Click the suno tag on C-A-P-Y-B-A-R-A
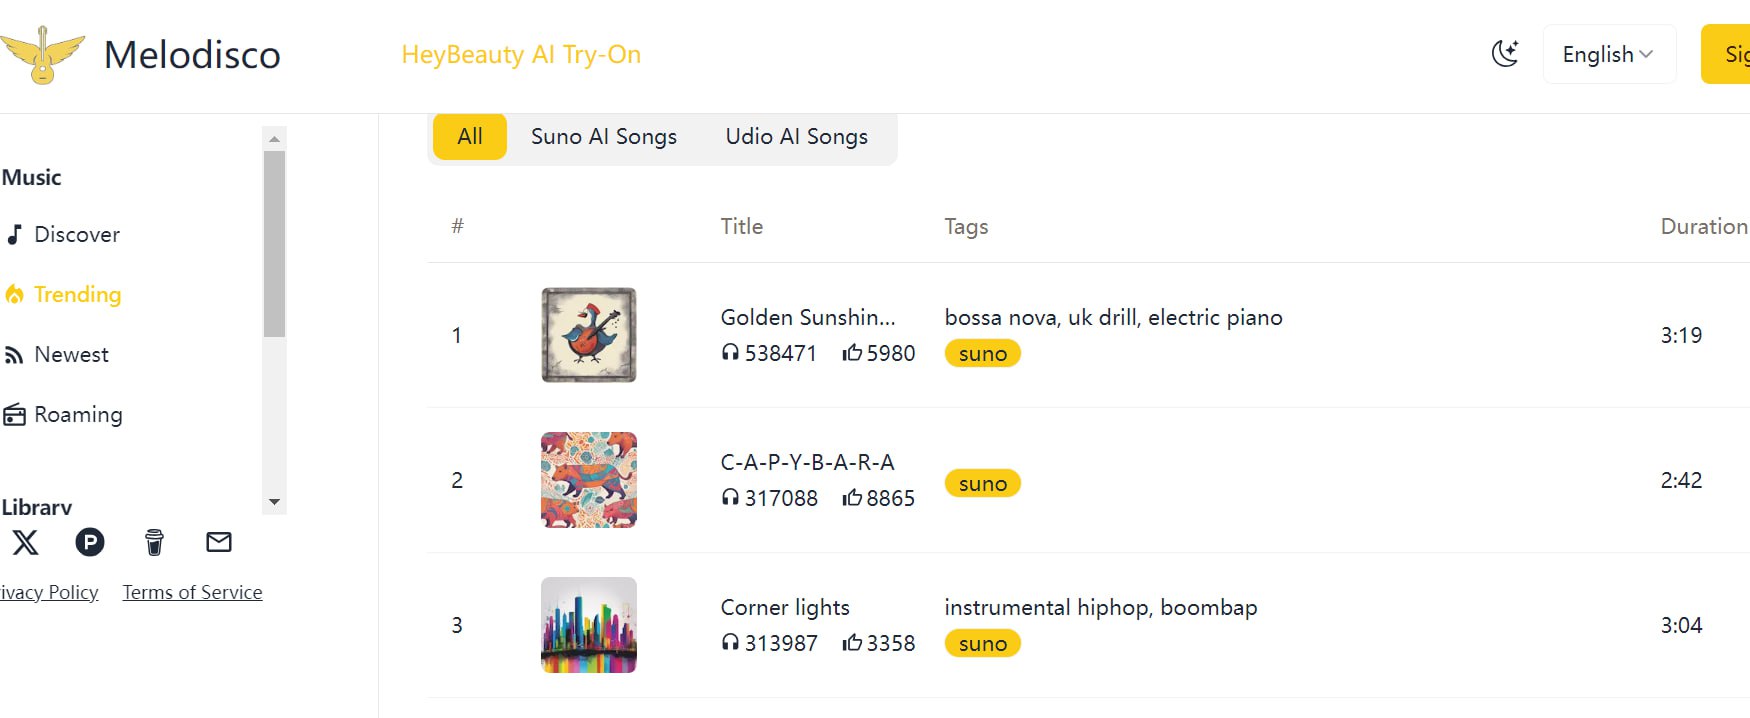This screenshot has width=1750, height=718. pyautogui.click(x=982, y=483)
